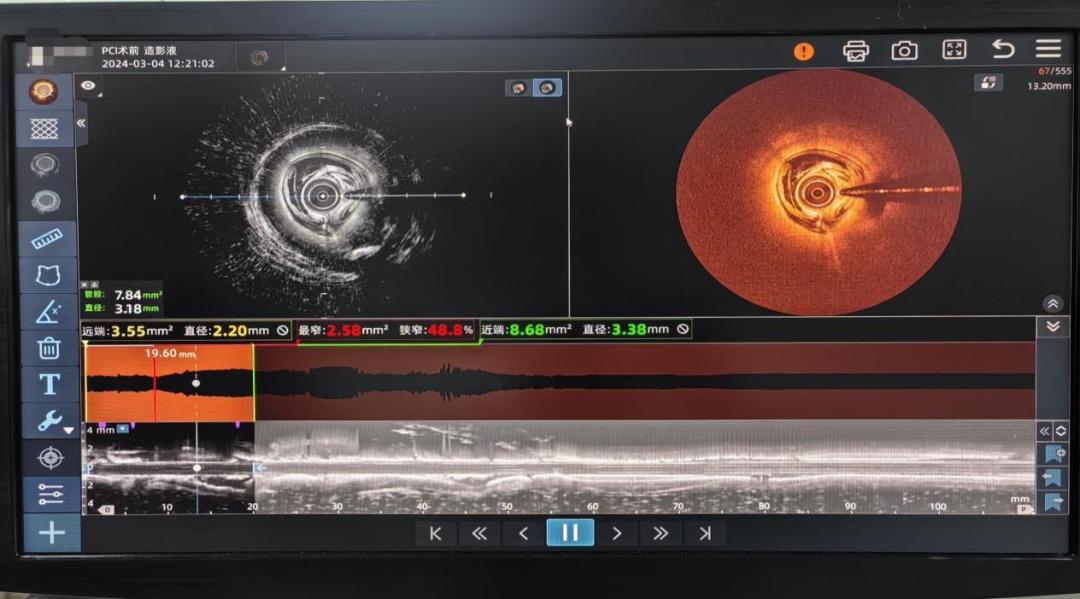Click the up-down arrows resize toggle at right
This screenshot has height=599, width=1080.
coord(1061,431)
